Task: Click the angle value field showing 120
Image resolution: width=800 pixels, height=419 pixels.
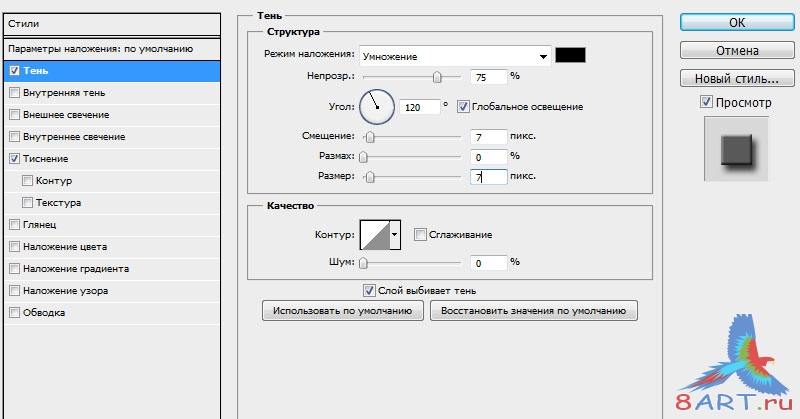Action: 419,107
